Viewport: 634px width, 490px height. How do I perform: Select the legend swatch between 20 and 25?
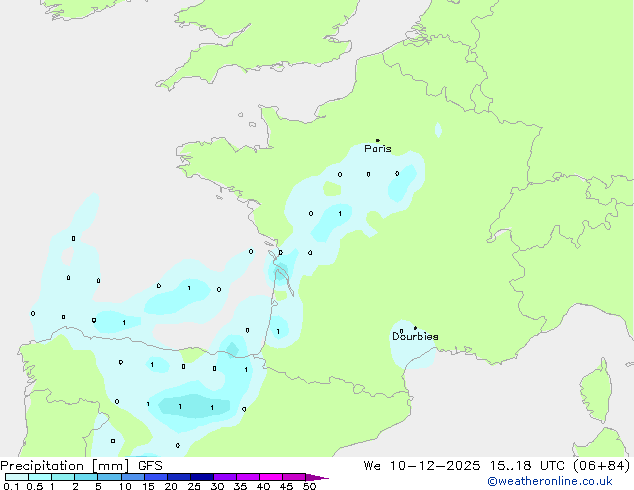(179, 477)
